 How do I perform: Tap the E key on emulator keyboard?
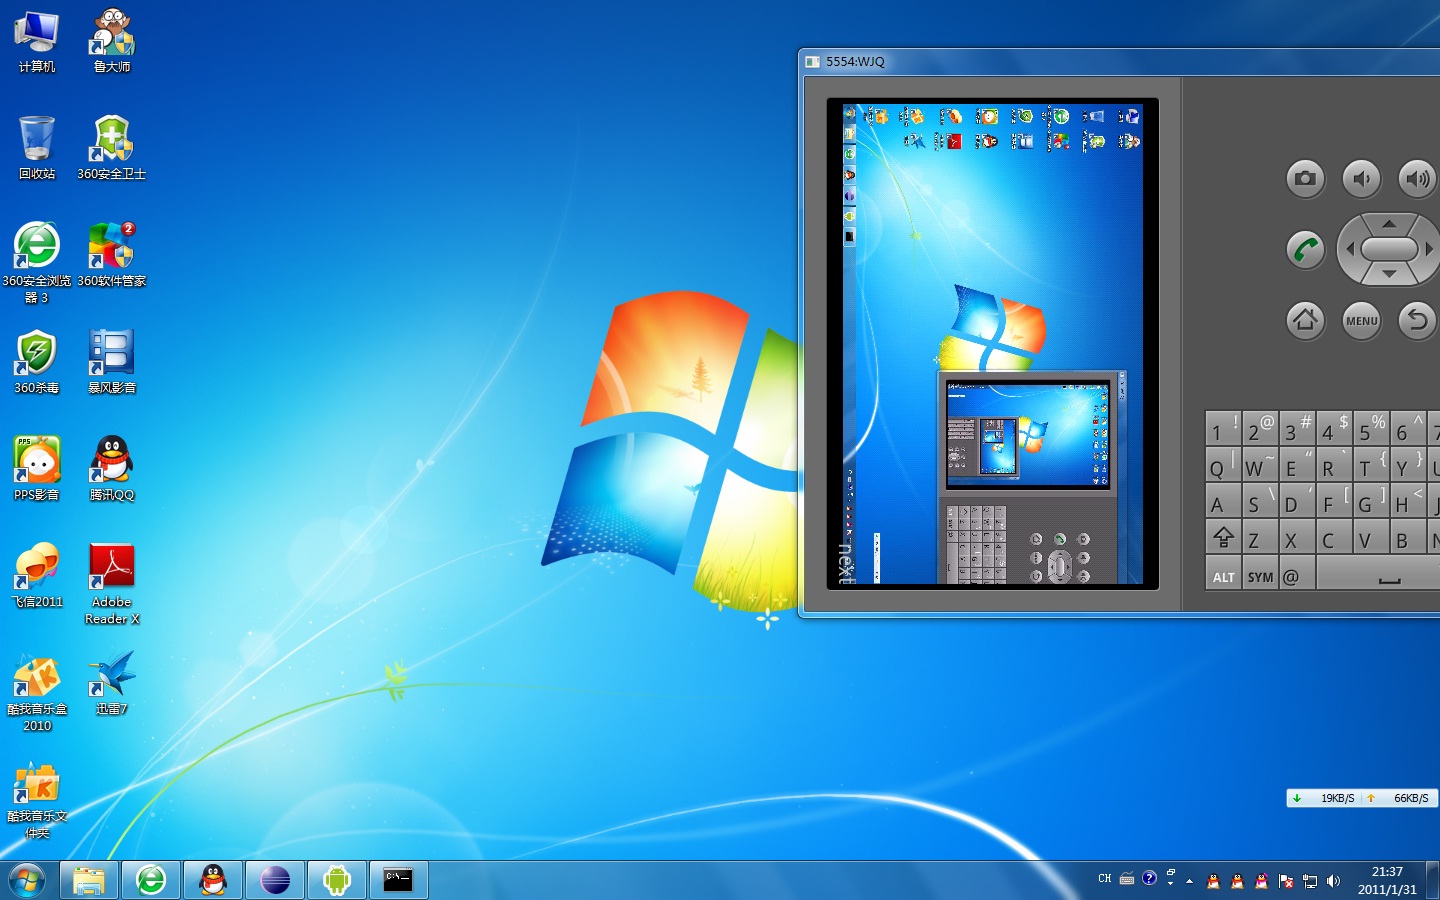1298,465
